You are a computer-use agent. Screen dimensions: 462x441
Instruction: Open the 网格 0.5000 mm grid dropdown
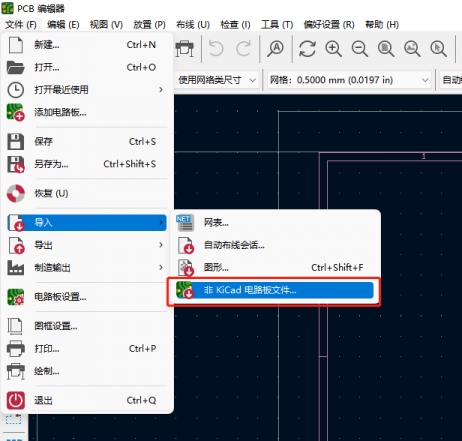coord(349,80)
